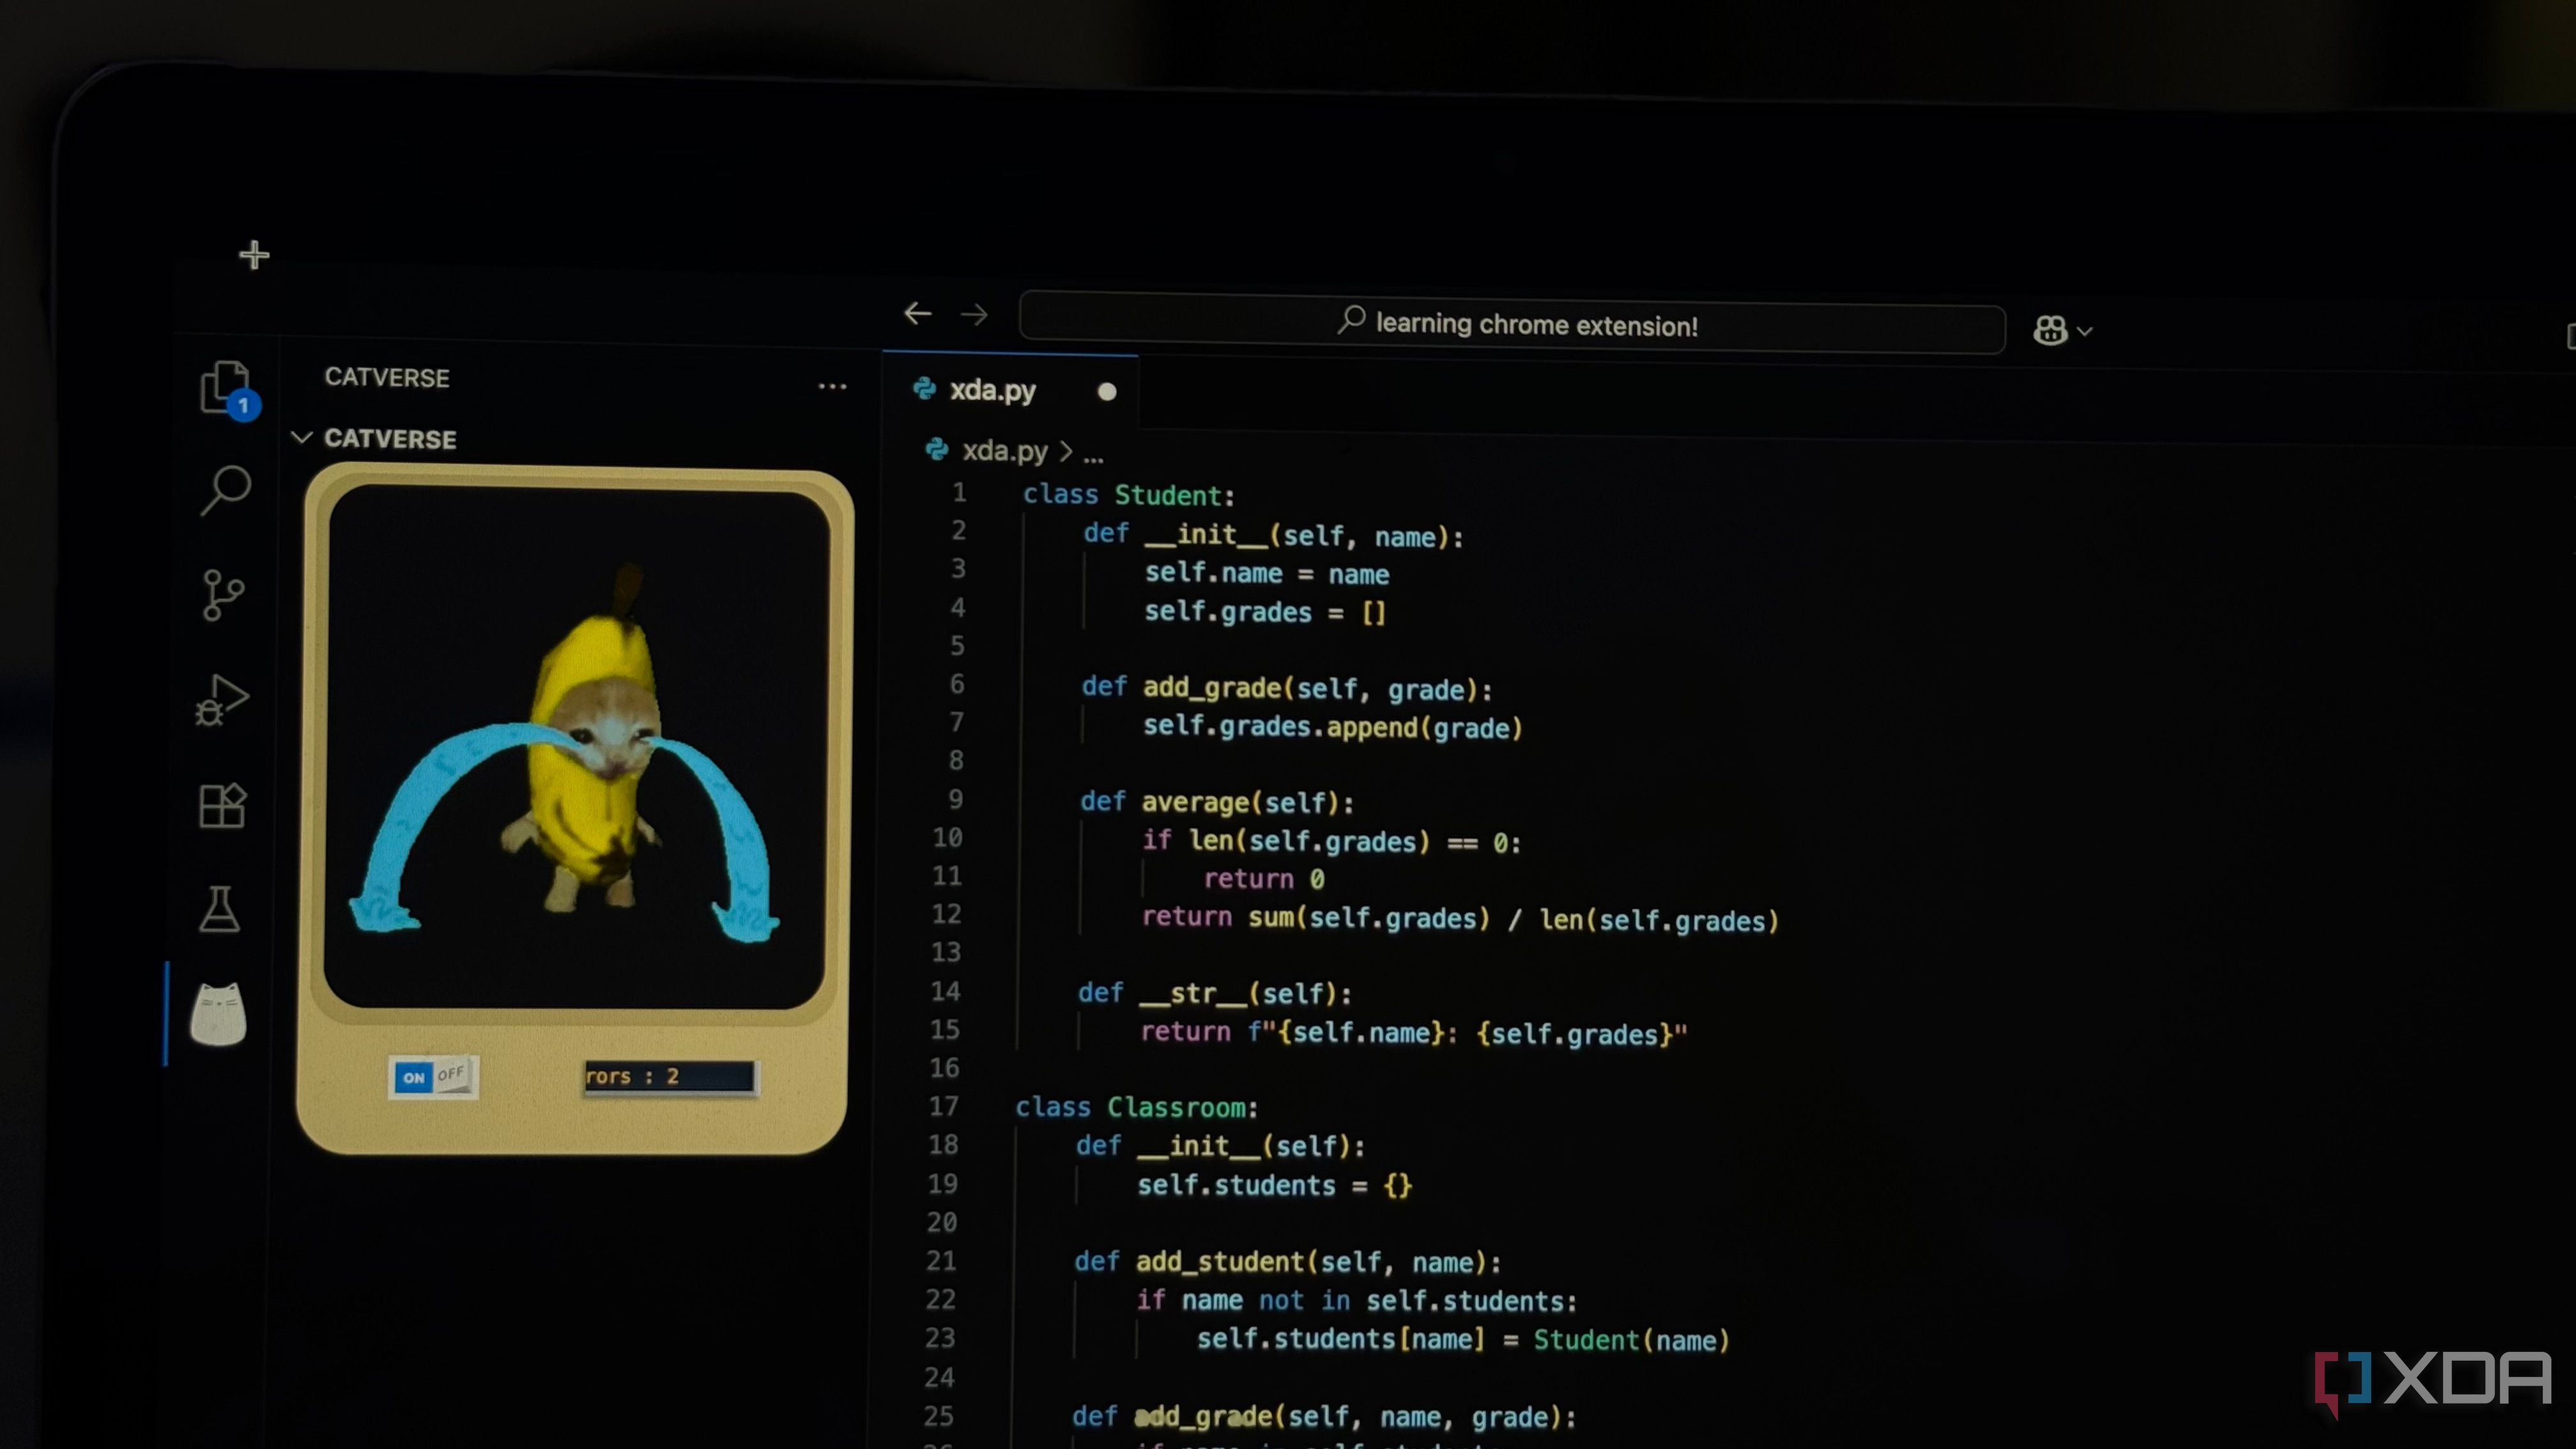
Task: Click the forward navigation arrow
Action: click(973, 316)
